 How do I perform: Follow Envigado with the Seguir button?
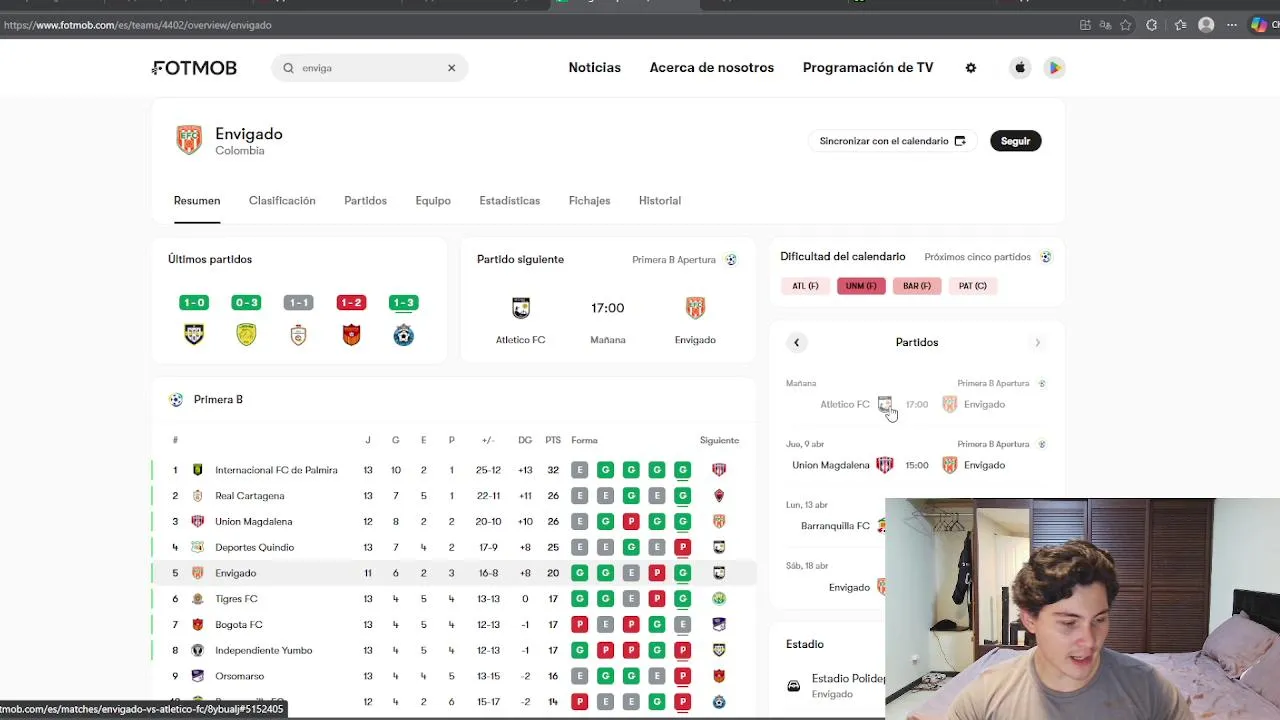[1015, 141]
